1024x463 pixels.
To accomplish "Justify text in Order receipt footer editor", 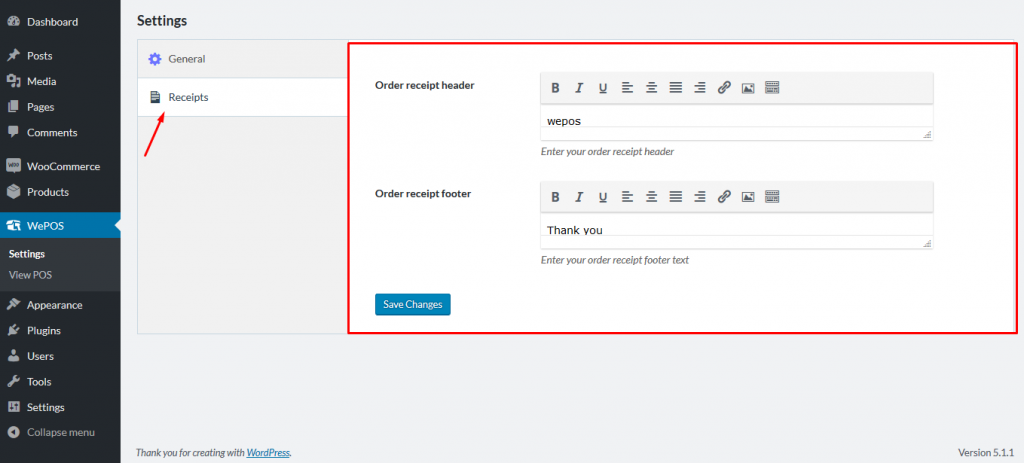I will (x=675, y=197).
